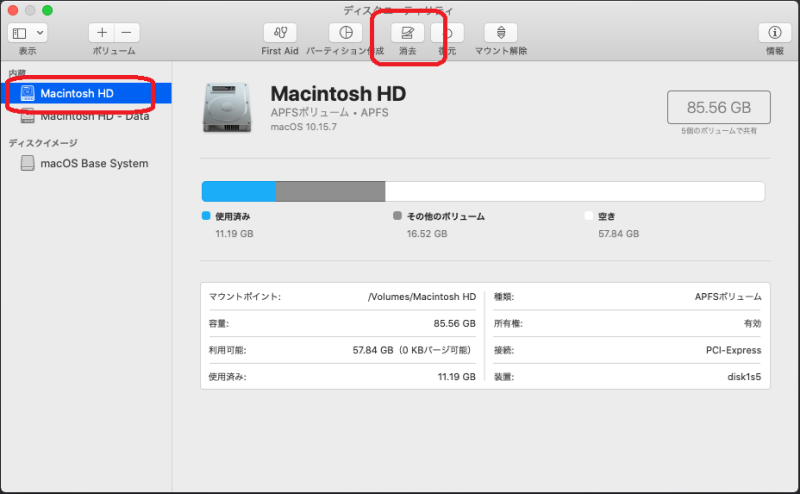Click the /Volumes/Macintosh HD mount point
800x494 pixels.
[x=422, y=297]
